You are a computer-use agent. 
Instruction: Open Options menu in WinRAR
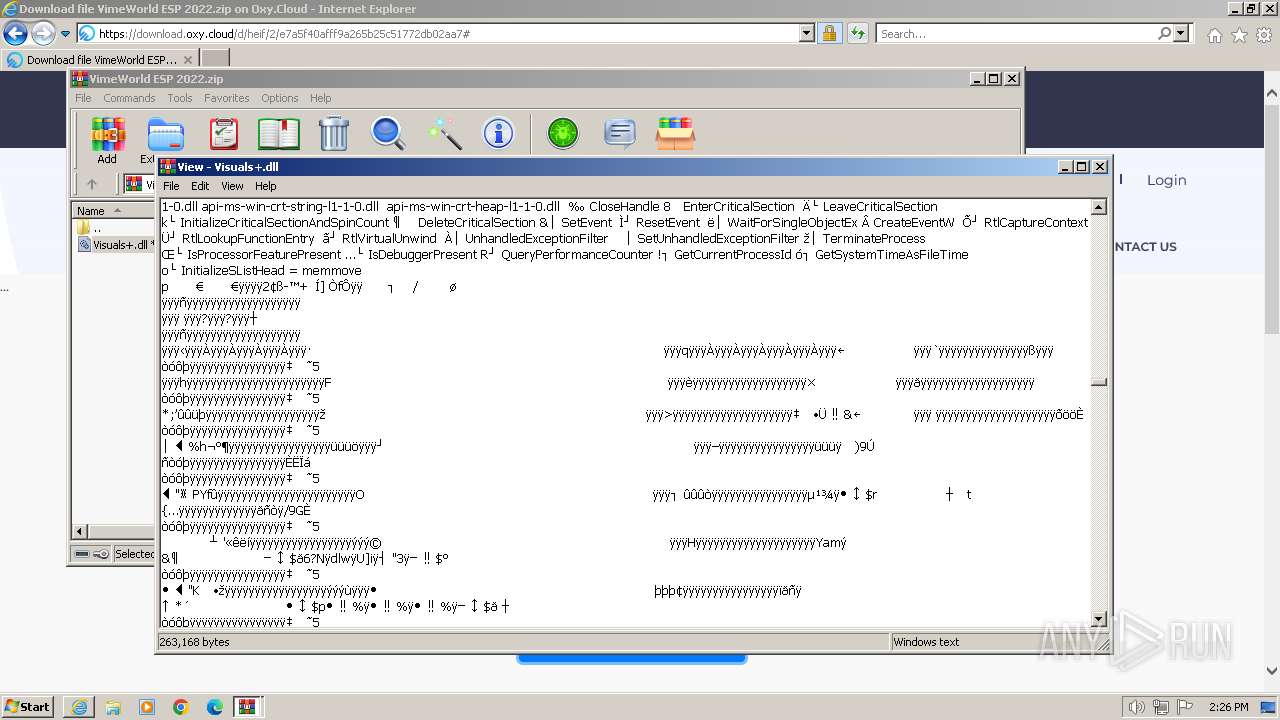coord(280,98)
